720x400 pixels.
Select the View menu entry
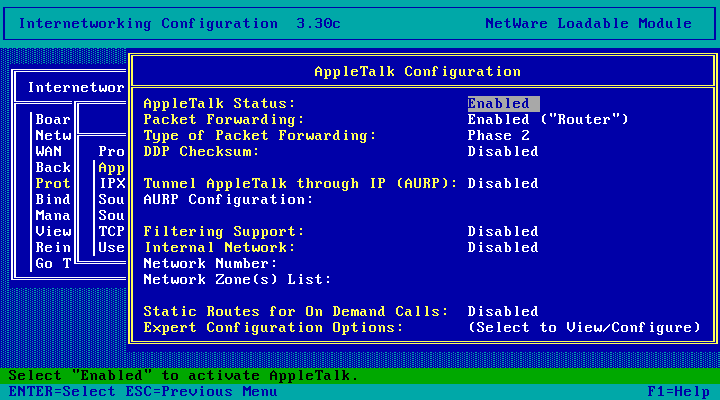pyautogui.click(x=53, y=232)
